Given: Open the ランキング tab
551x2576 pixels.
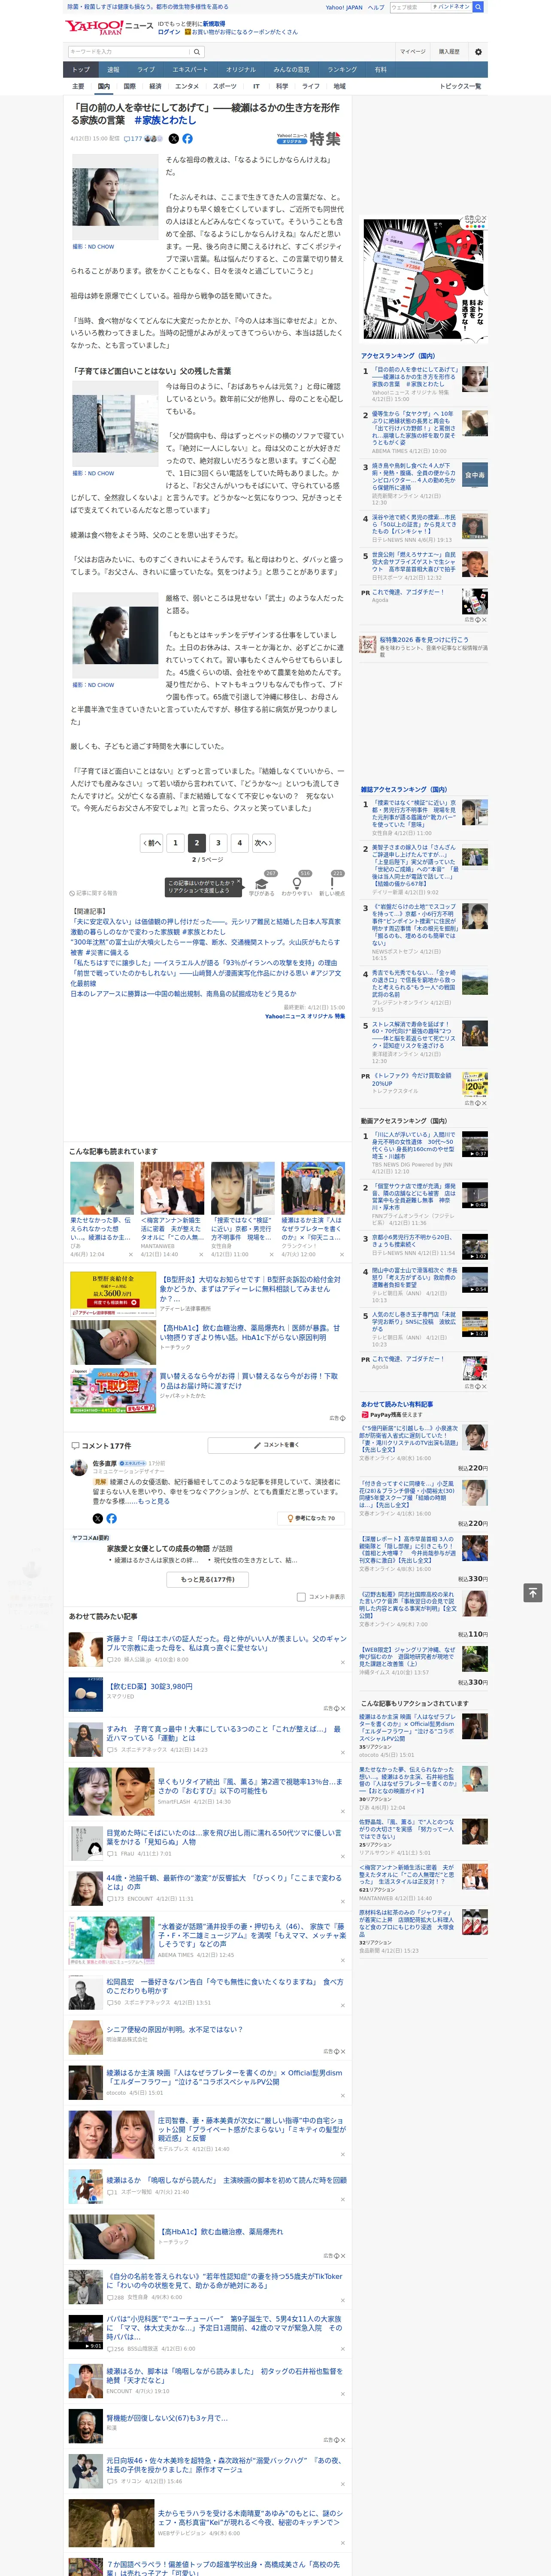Looking at the screenshot, I should coord(342,70).
